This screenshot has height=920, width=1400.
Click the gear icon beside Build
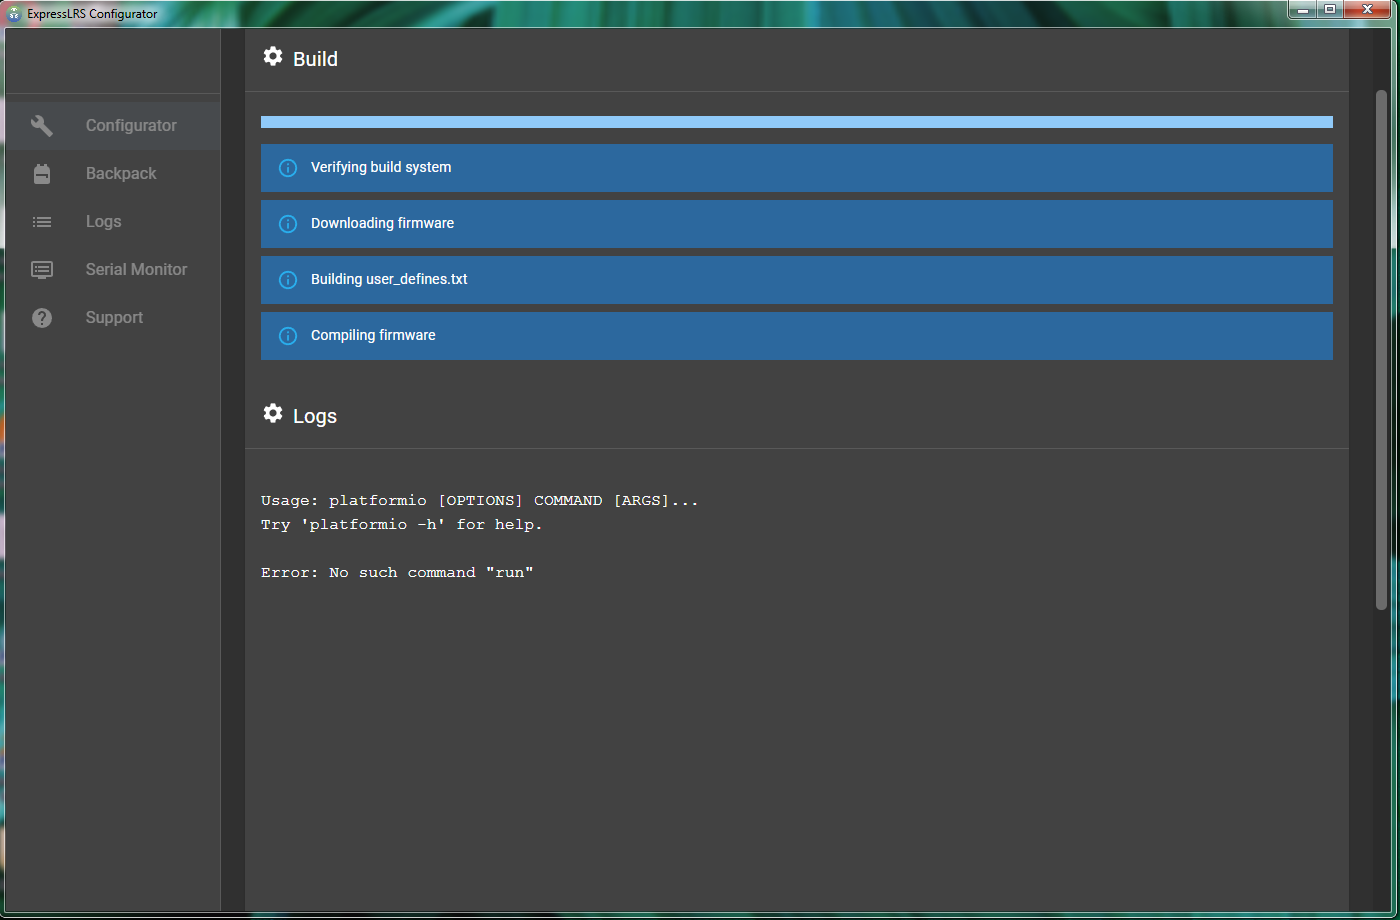[273, 56]
